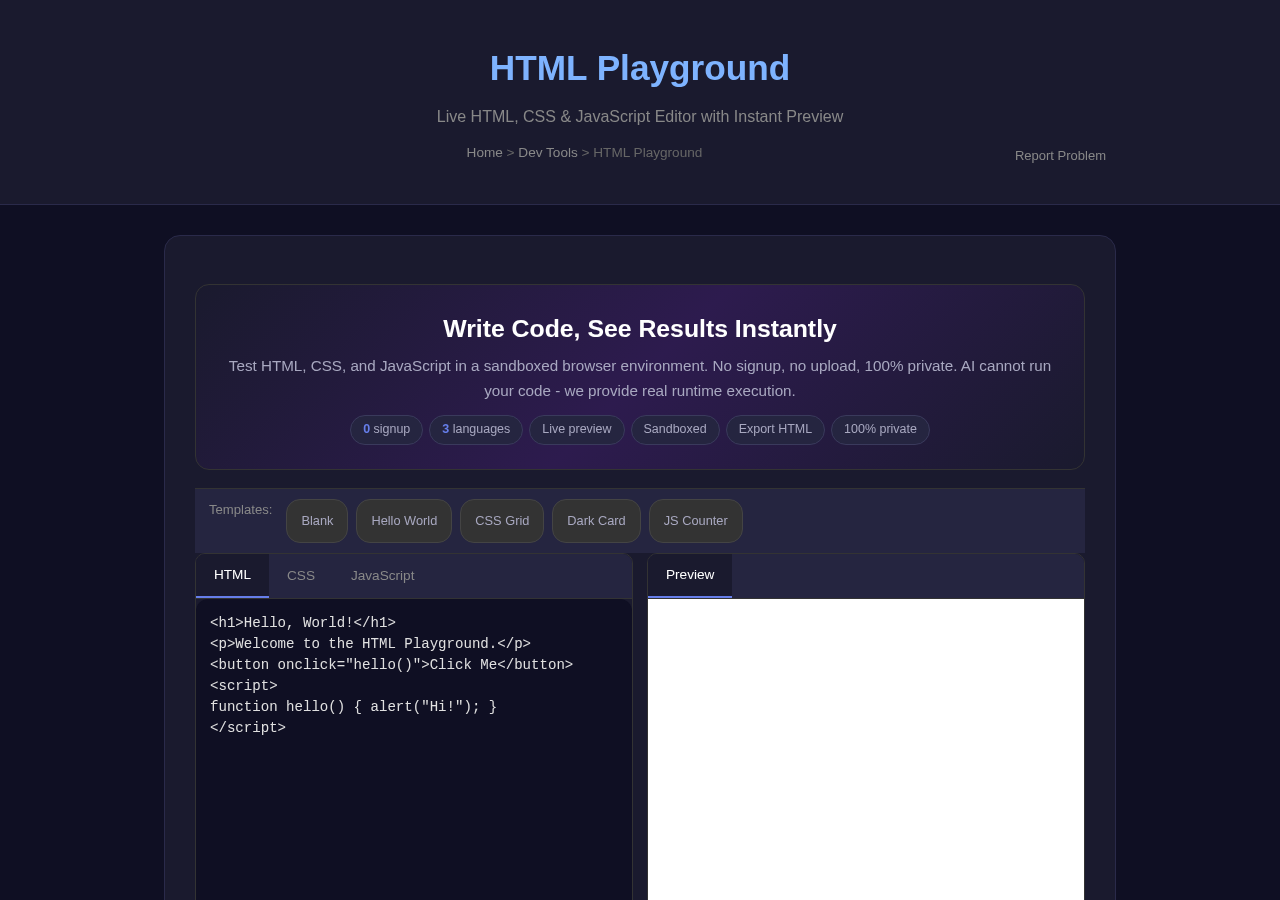Click 'Write Code, See Results Instantly' heading
This screenshot has width=1280, height=900.
(640, 329)
